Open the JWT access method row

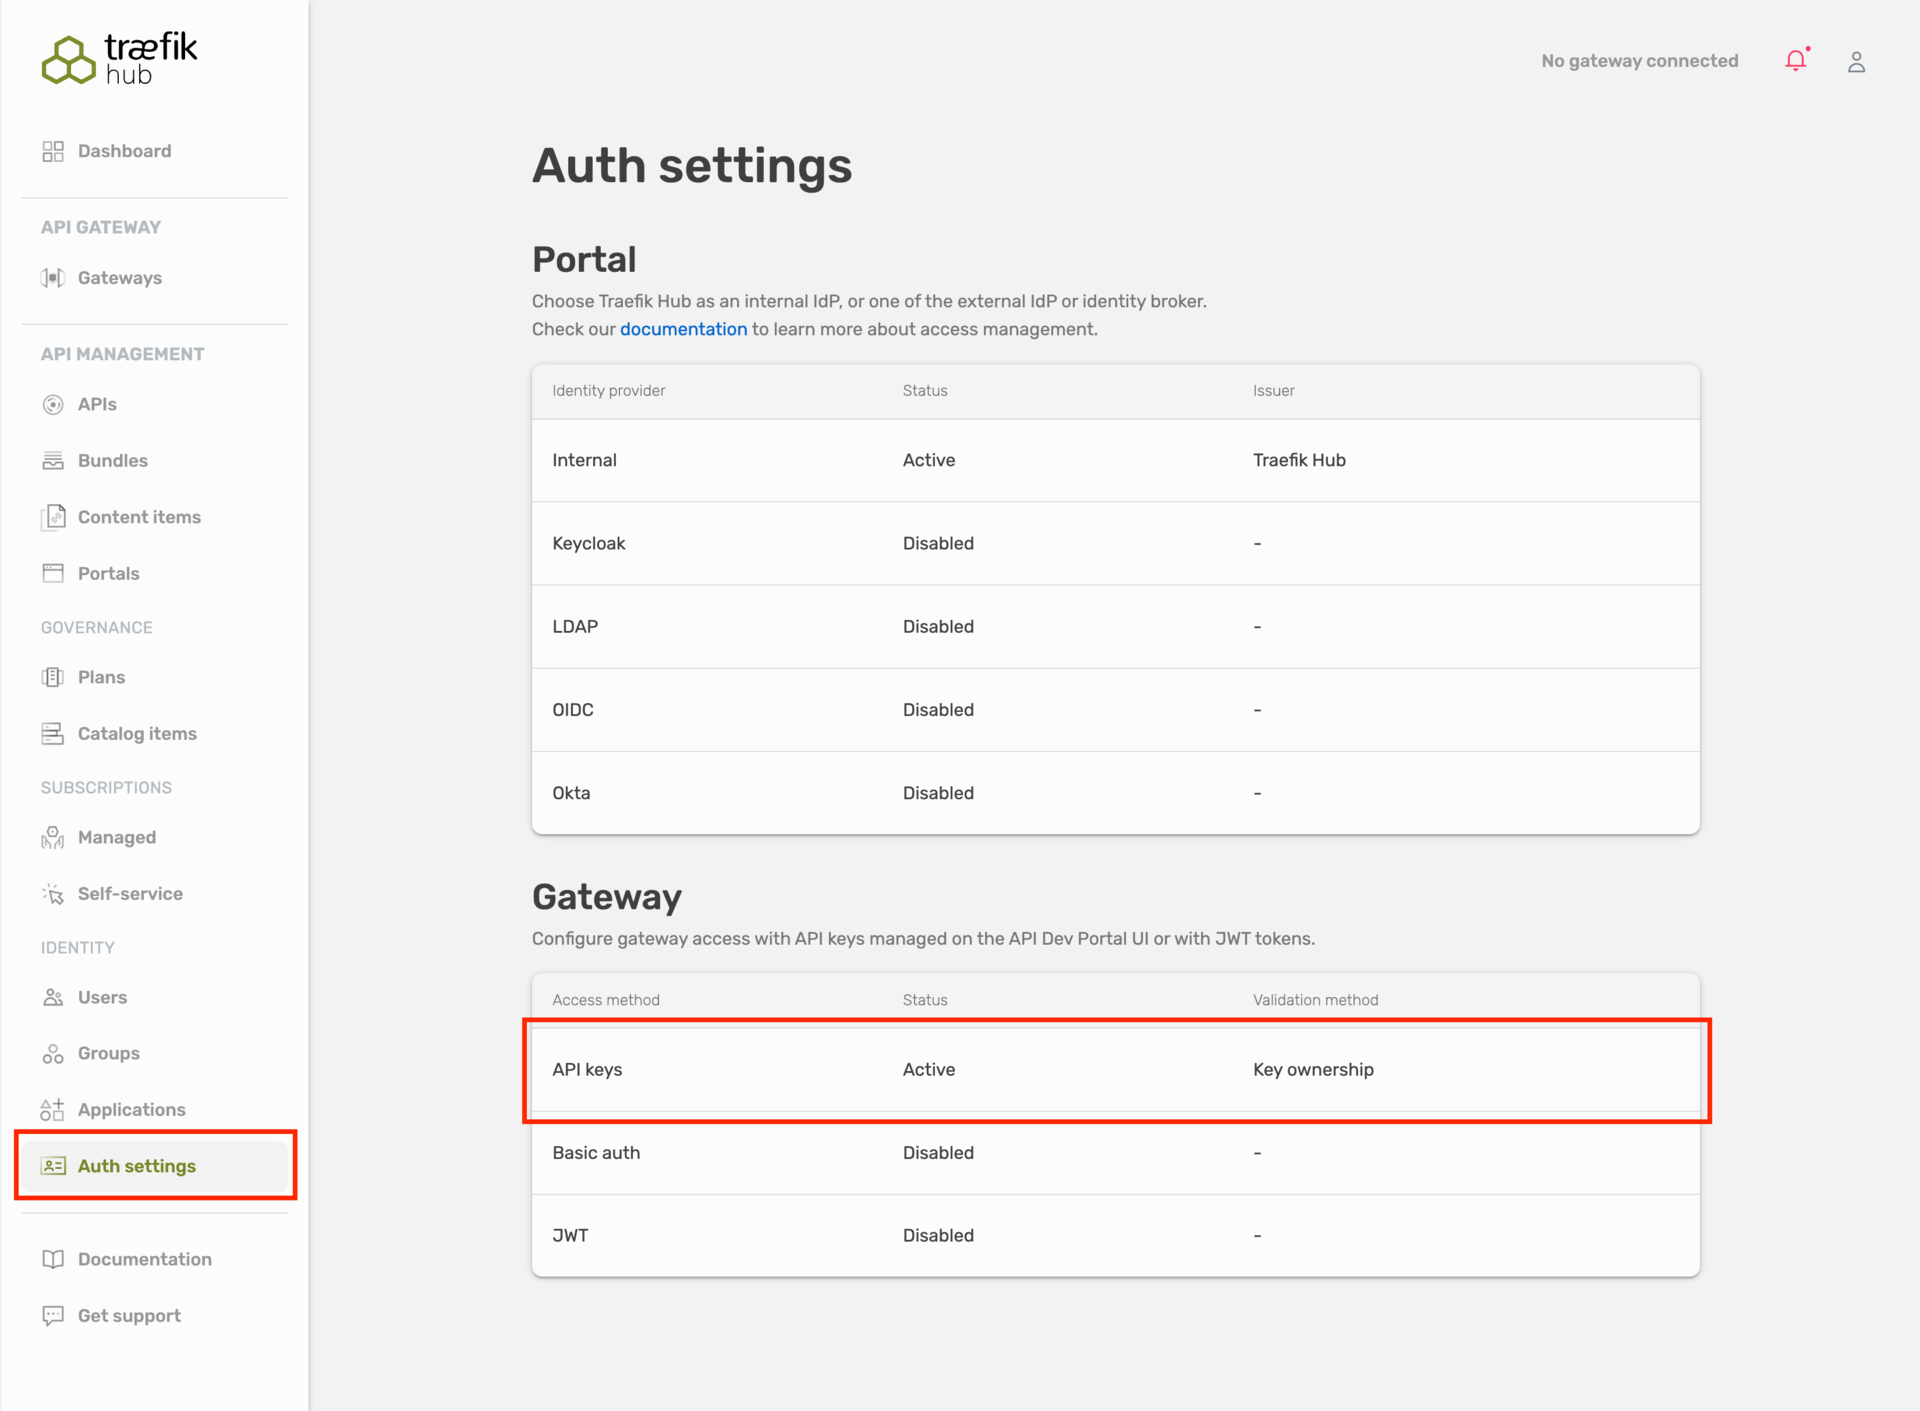[1115, 1235]
